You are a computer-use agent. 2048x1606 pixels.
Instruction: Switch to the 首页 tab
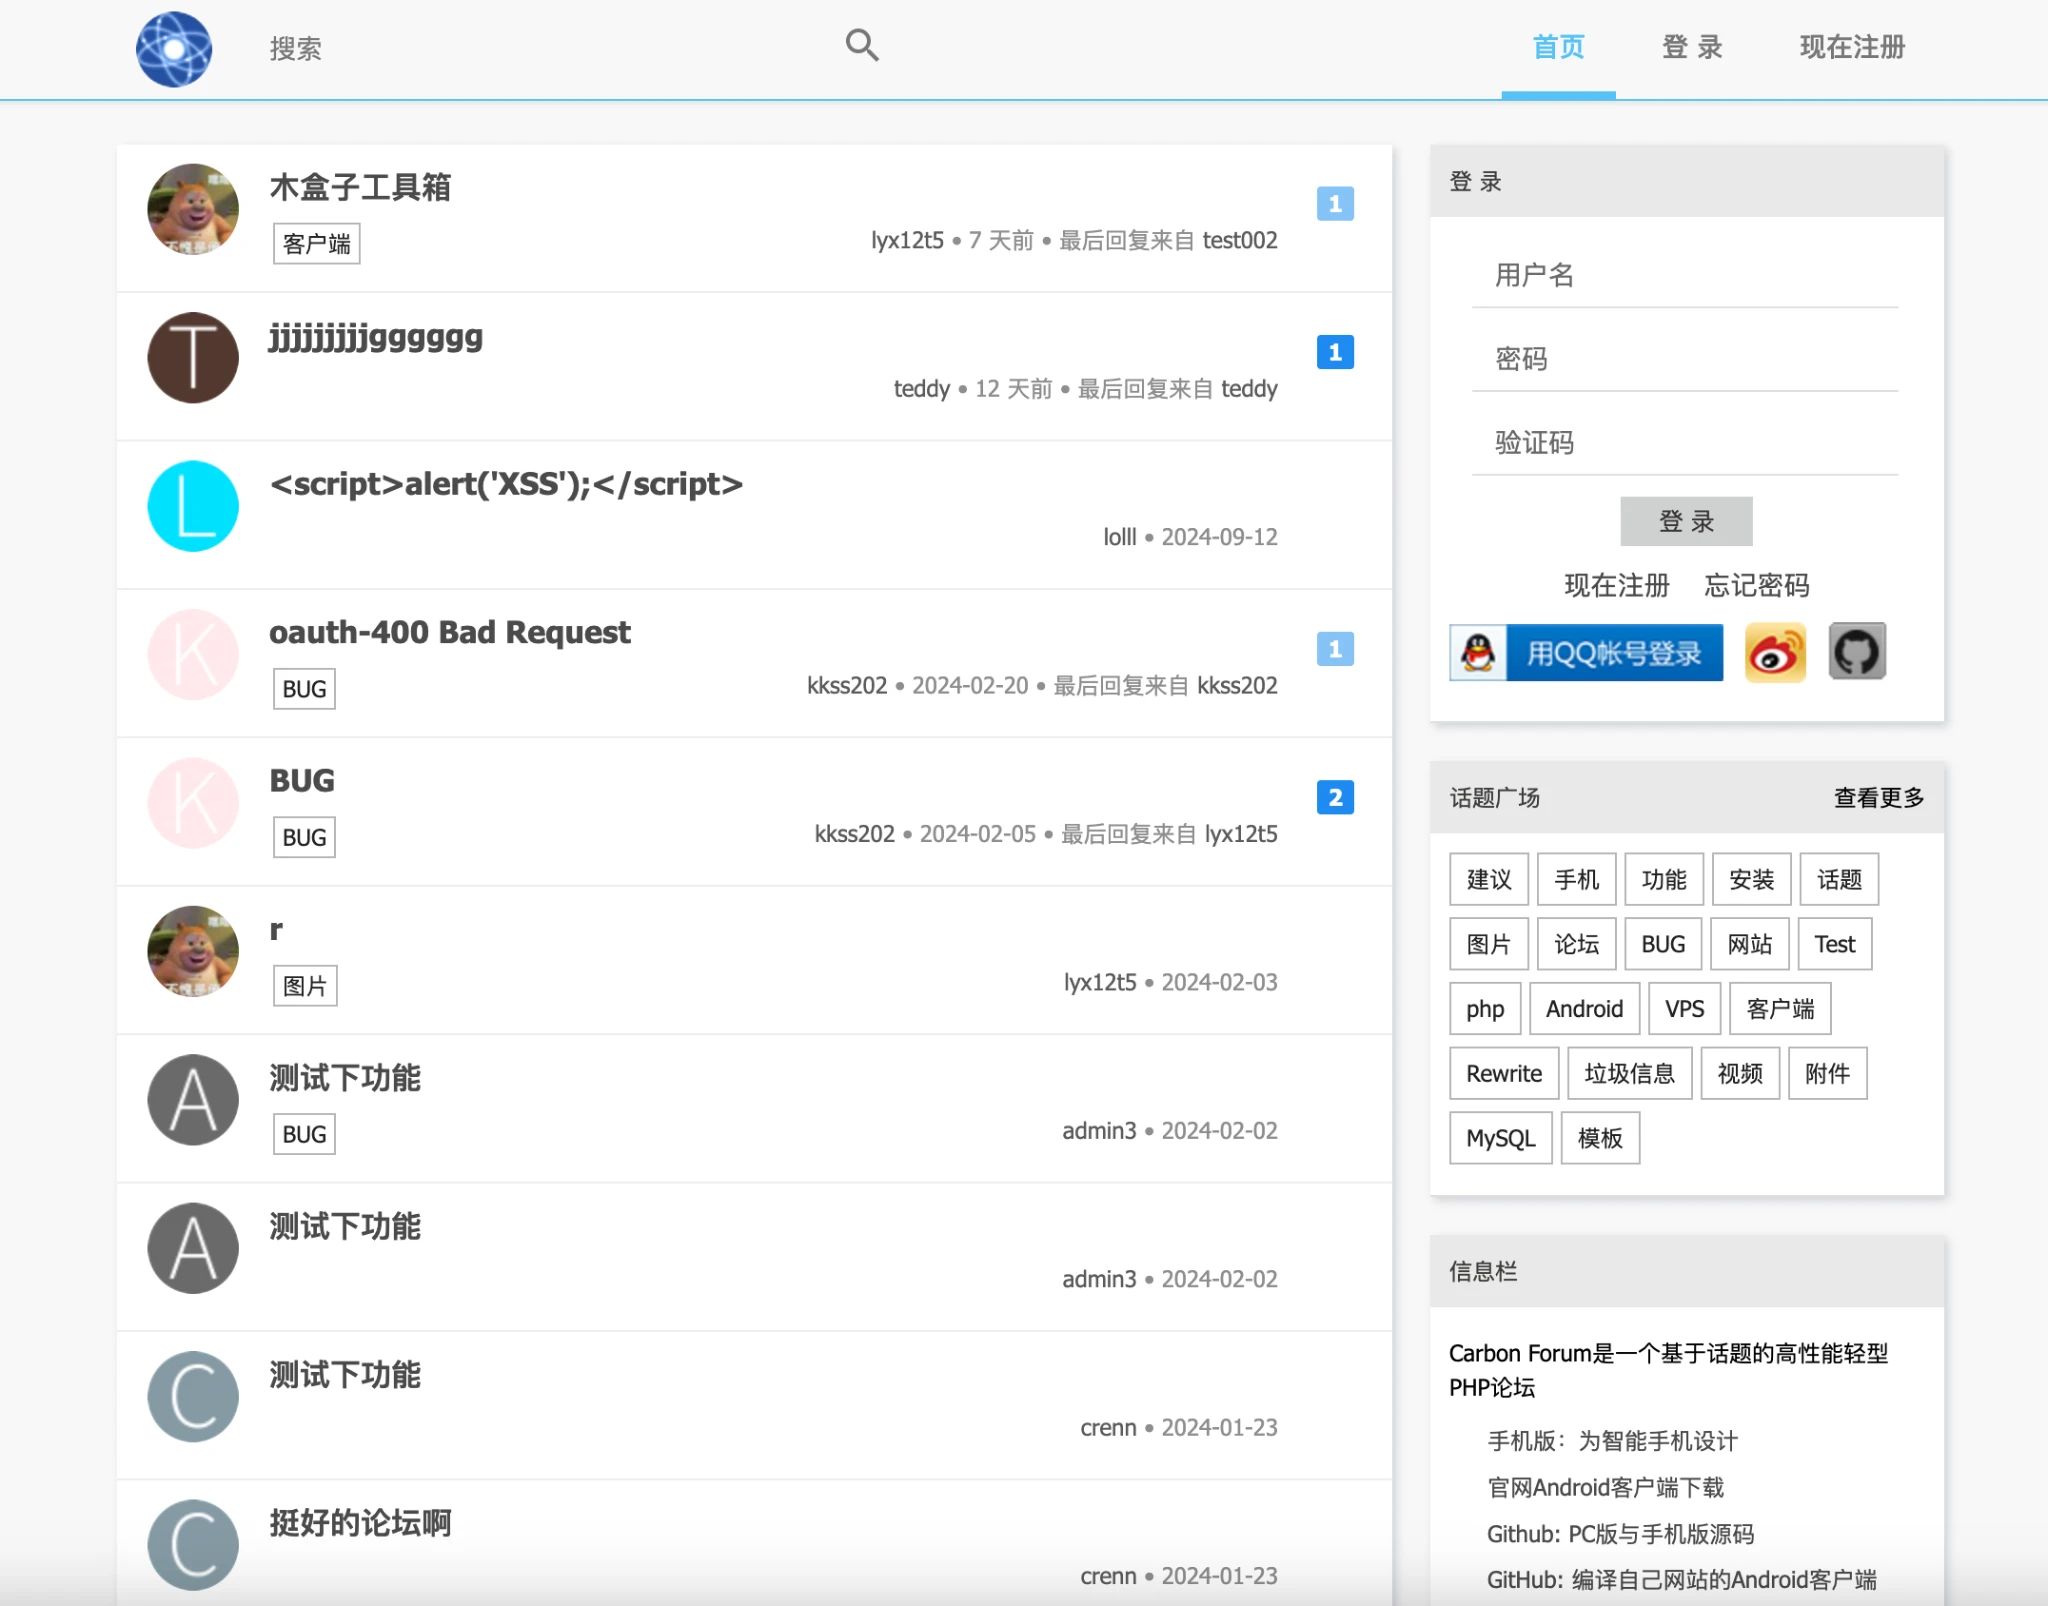[x=1558, y=48]
